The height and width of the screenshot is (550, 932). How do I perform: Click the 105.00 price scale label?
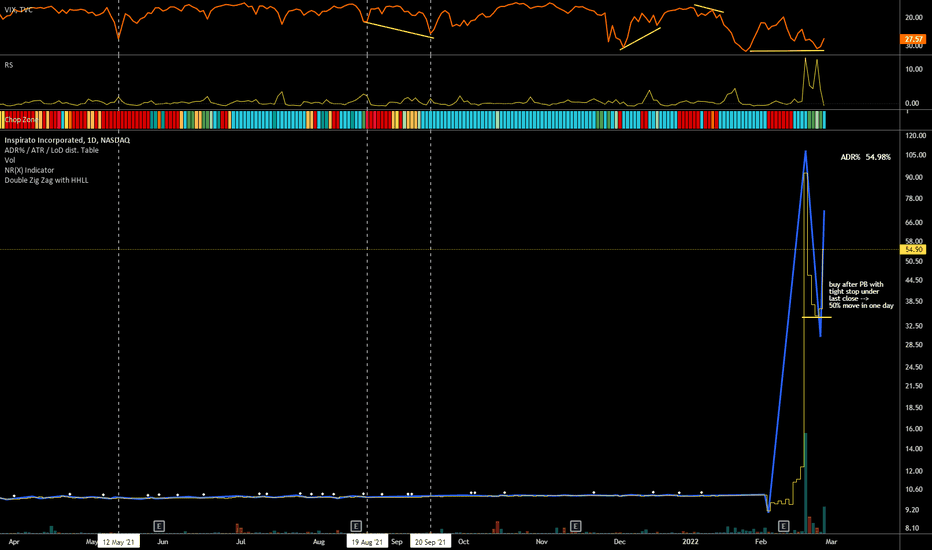pyautogui.click(x=915, y=155)
